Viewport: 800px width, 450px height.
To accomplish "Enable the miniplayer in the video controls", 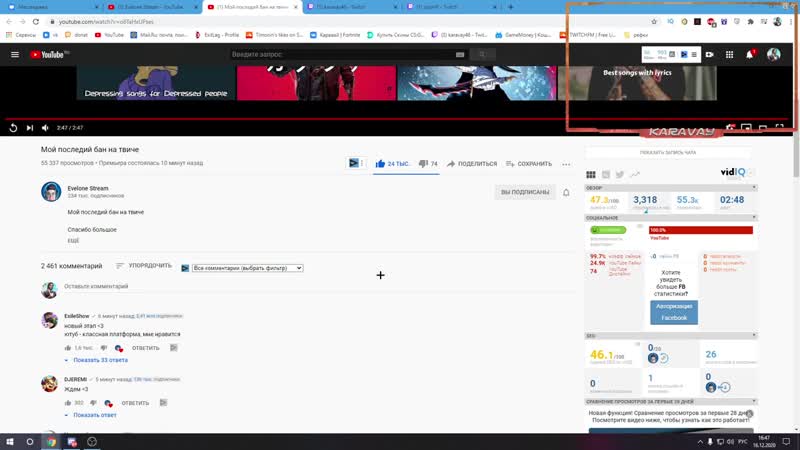I will tap(746, 128).
